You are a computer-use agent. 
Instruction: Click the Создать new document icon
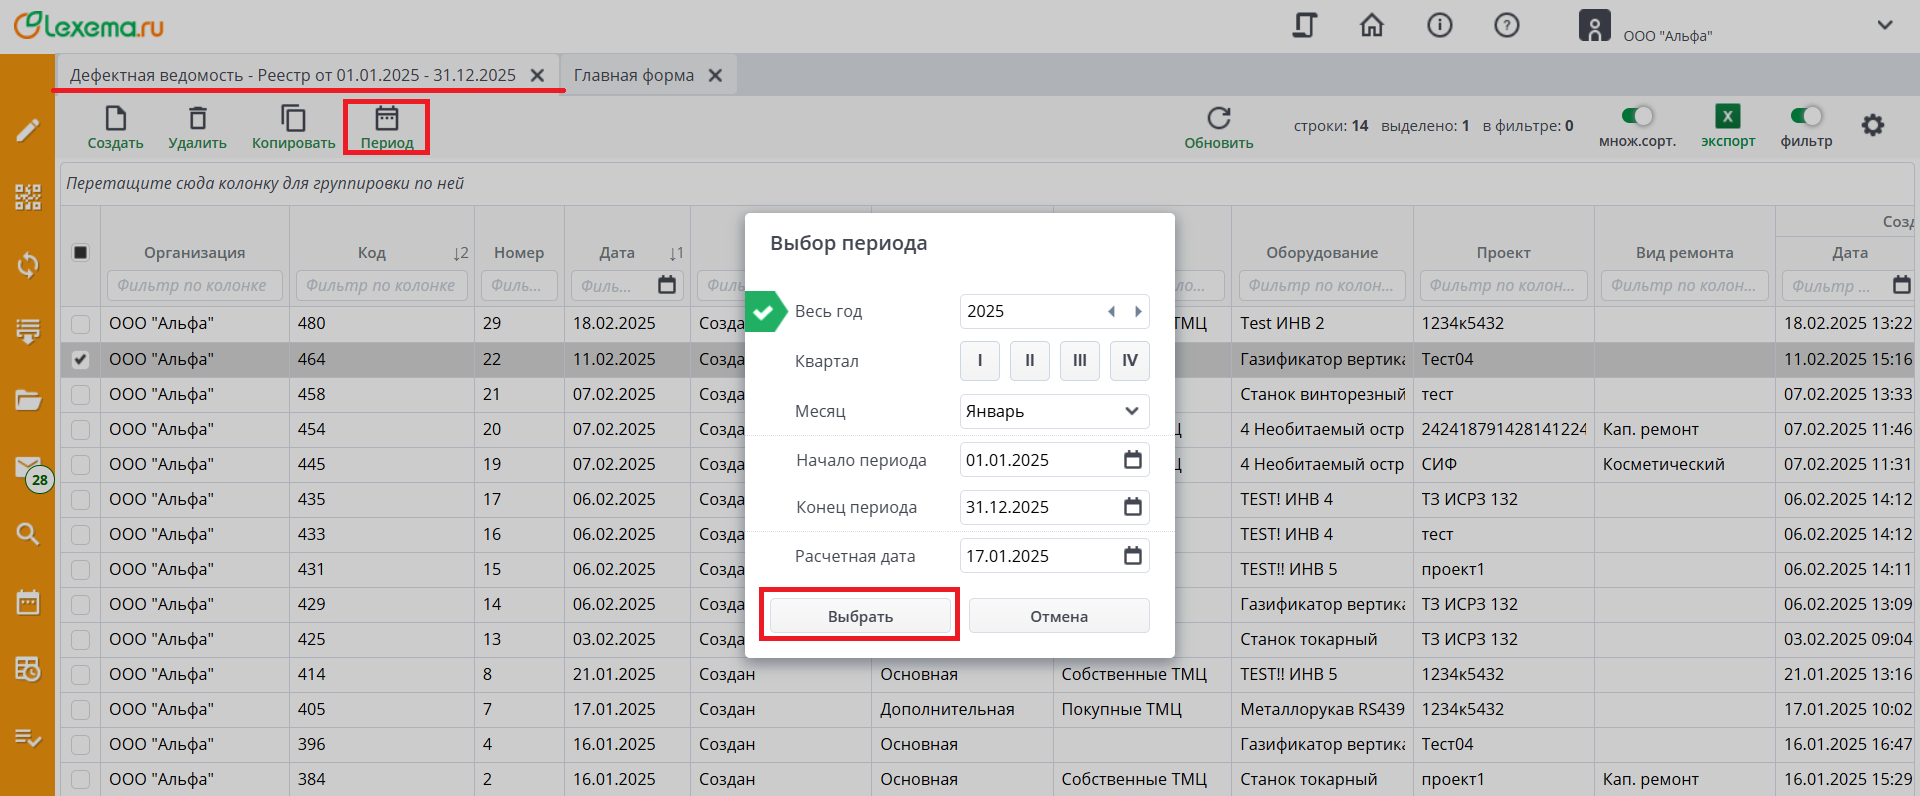[115, 119]
